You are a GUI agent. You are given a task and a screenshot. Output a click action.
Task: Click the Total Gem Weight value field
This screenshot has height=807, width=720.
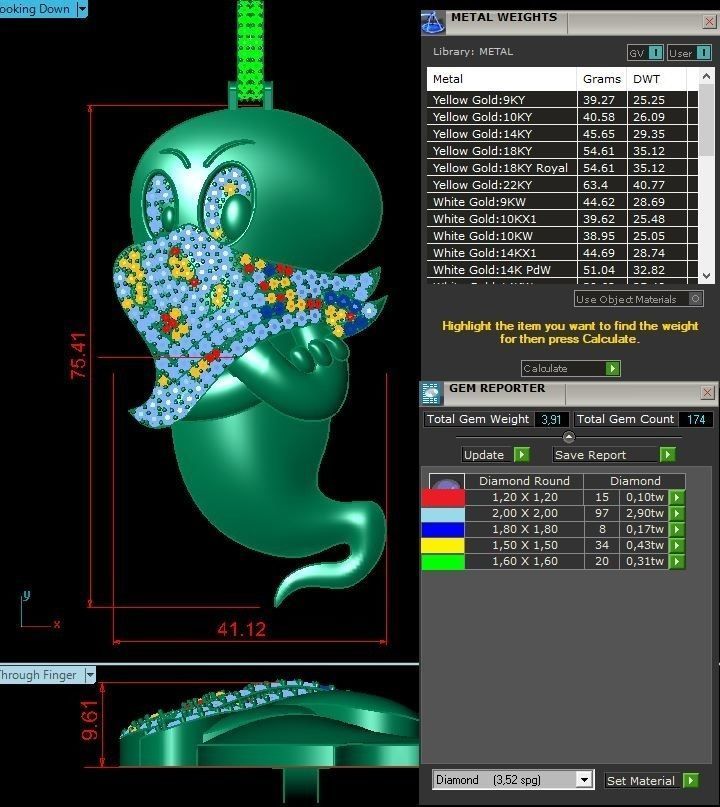point(551,419)
